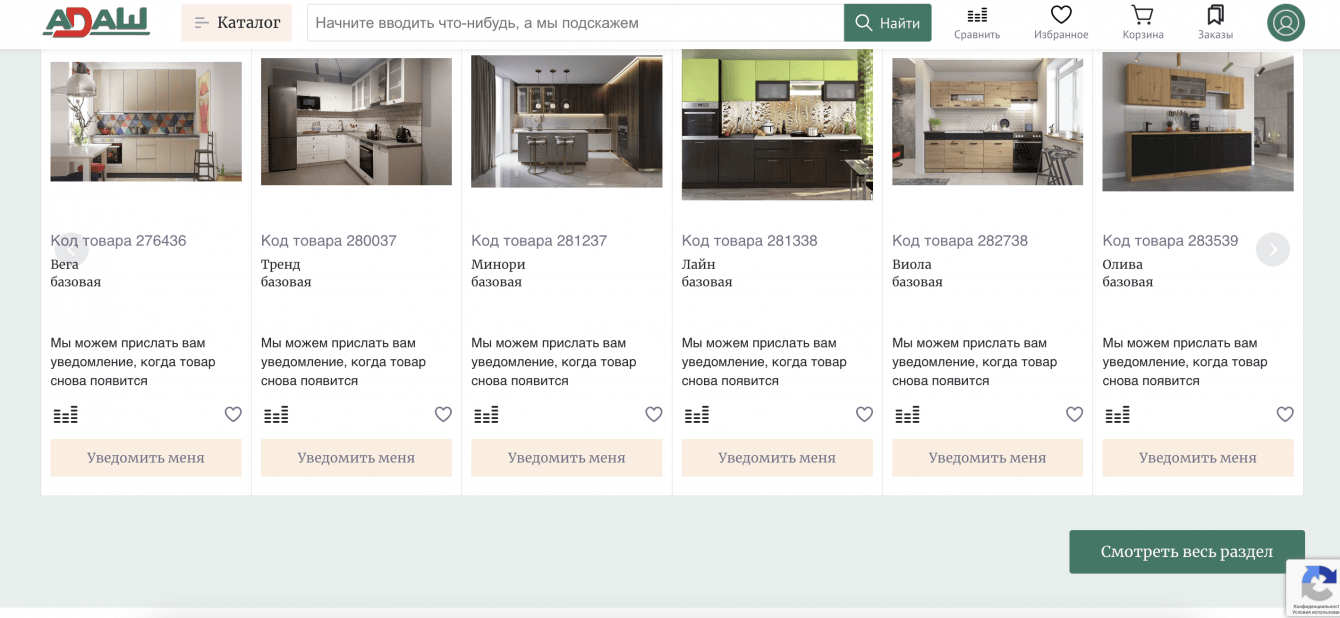Open the Заказы orders page

click(x=1215, y=22)
